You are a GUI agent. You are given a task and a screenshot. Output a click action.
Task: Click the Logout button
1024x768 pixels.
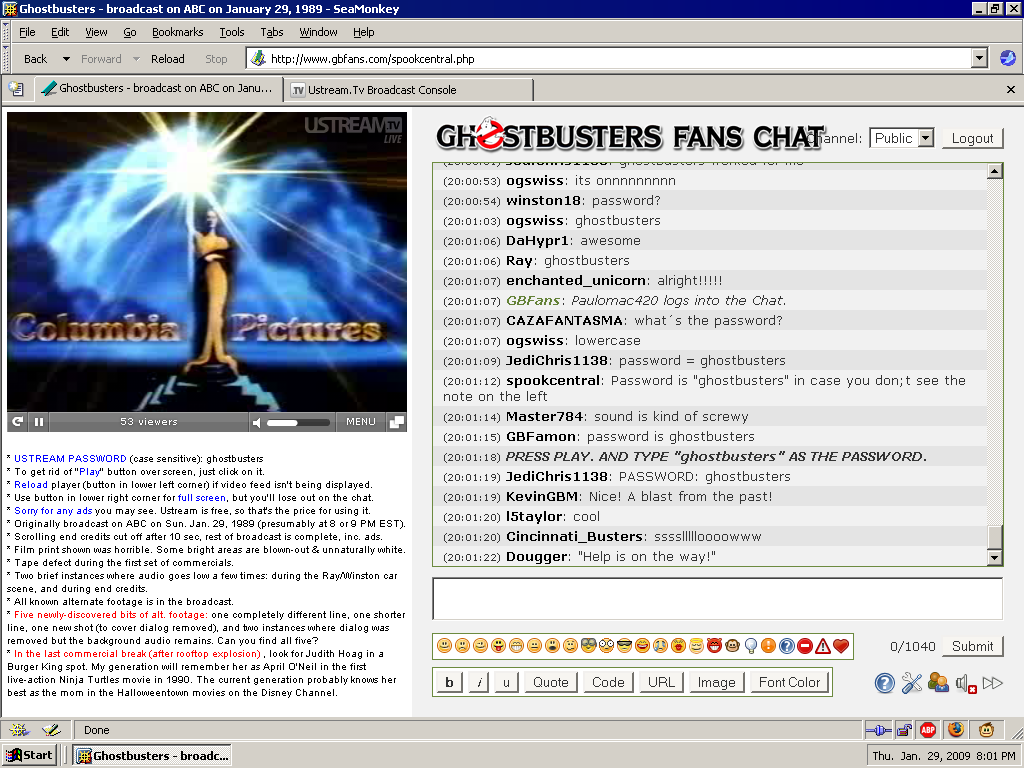click(972, 138)
